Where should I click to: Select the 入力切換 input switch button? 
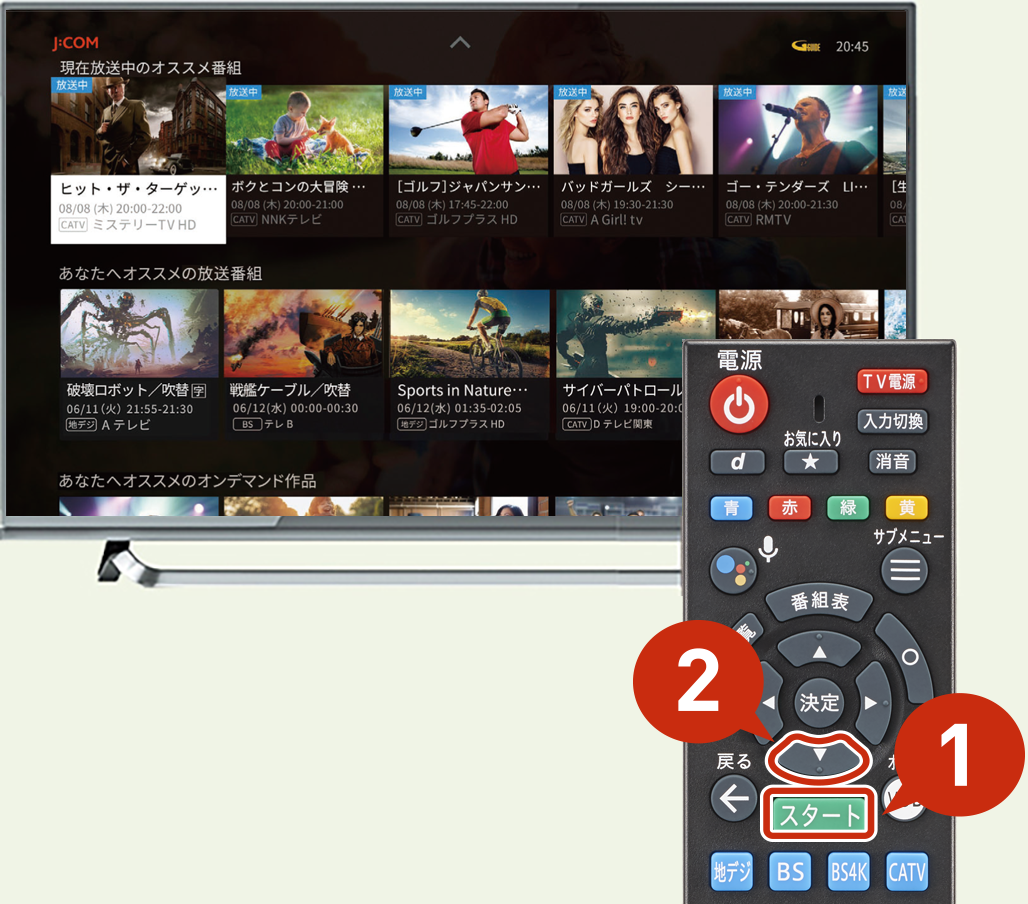(x=893, y=421)
